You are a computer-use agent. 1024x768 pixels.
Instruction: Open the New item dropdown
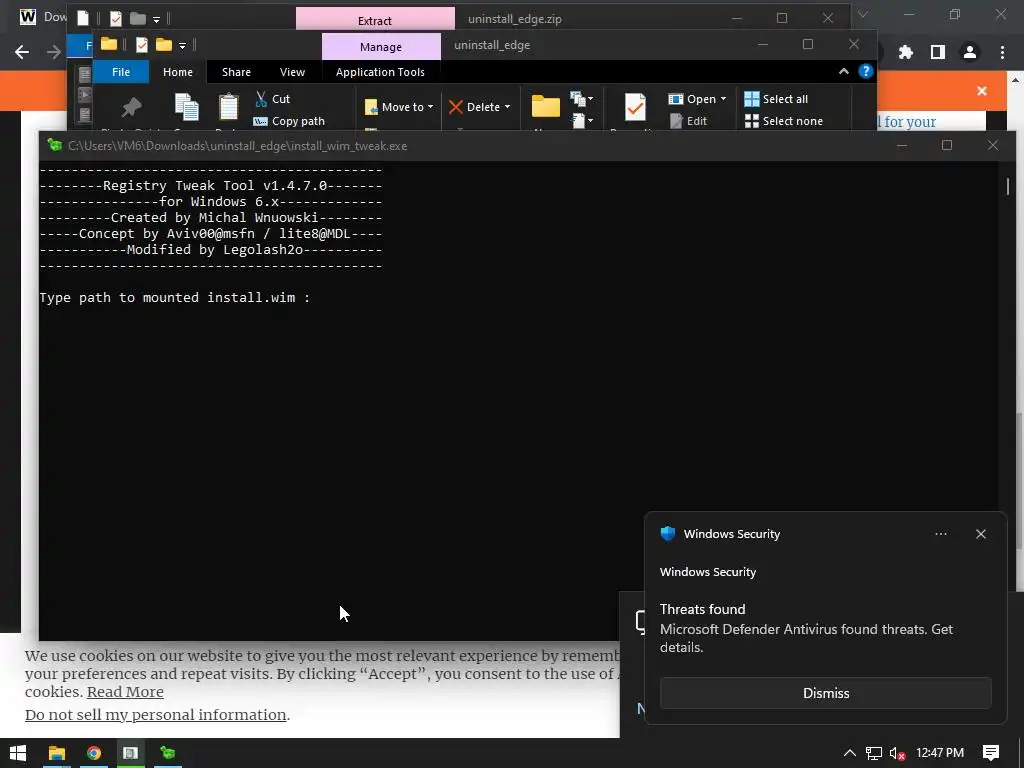click(x=581, y=99)
